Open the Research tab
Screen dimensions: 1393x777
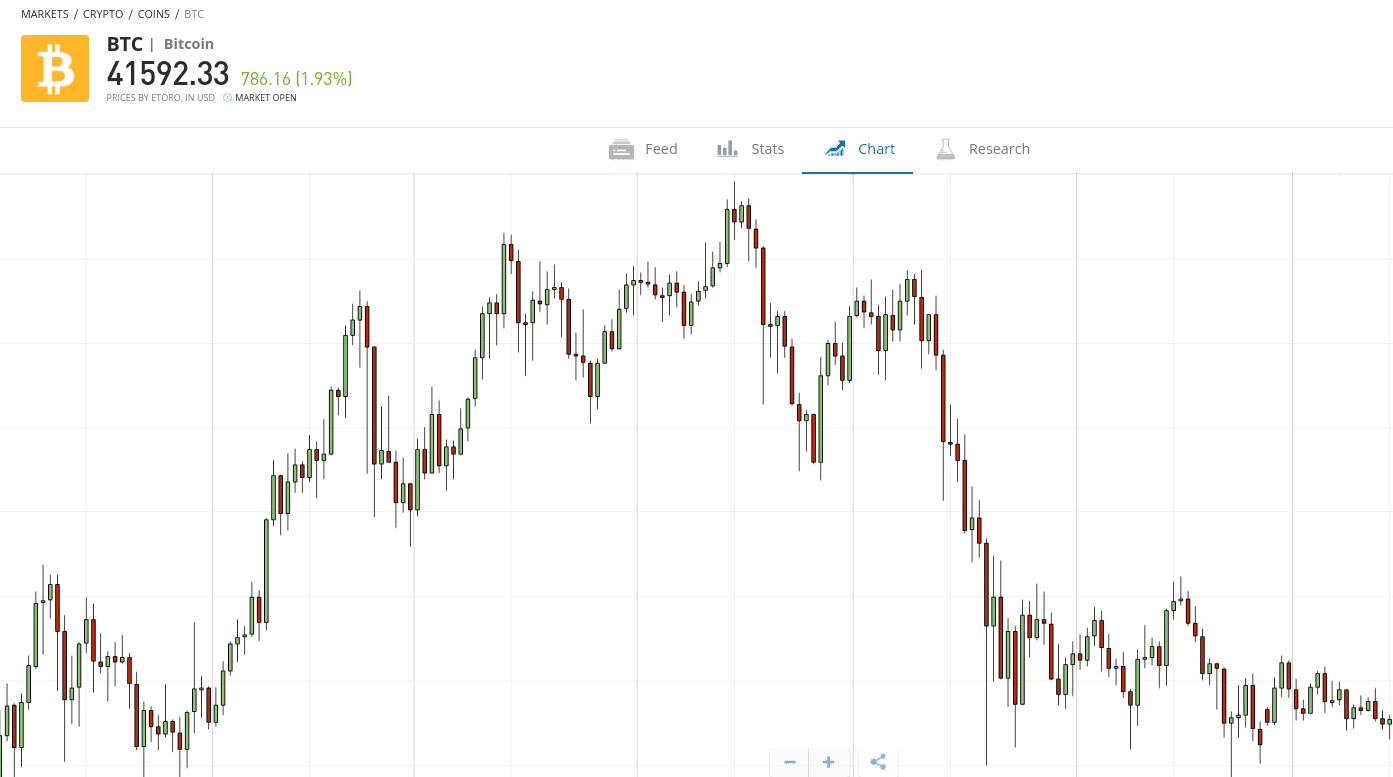[x=982, y=149]
